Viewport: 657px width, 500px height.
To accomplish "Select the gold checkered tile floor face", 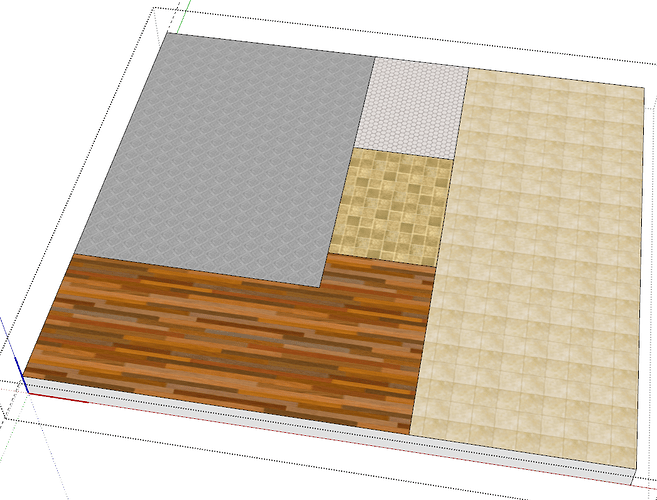I will pyautogui.click(x=392, y=207).
